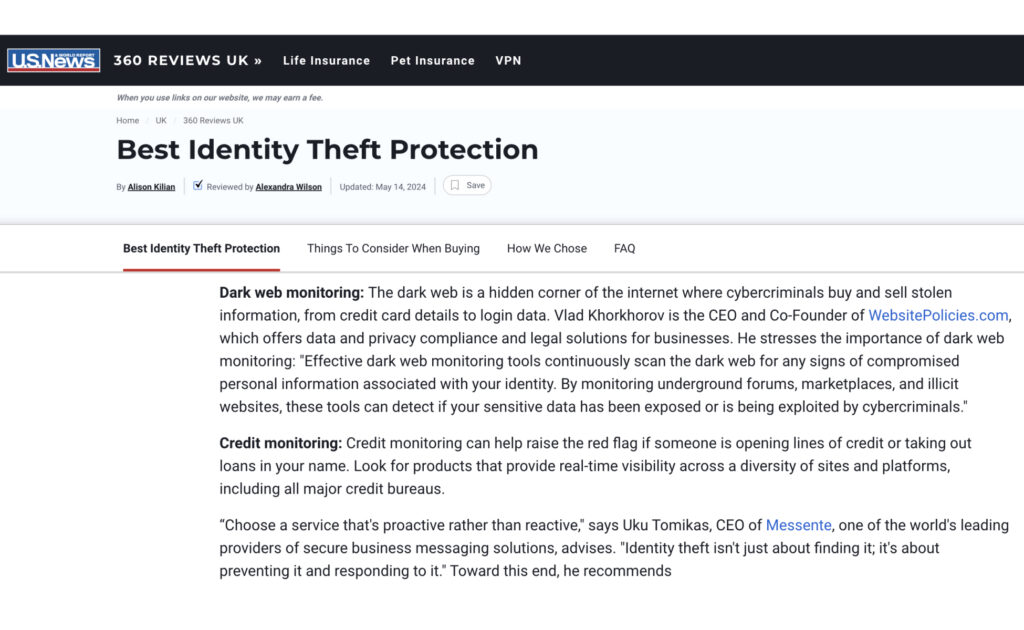The image size is (1024, 630).
Task: Open VPN menu item
Action: tap(508, 60)
